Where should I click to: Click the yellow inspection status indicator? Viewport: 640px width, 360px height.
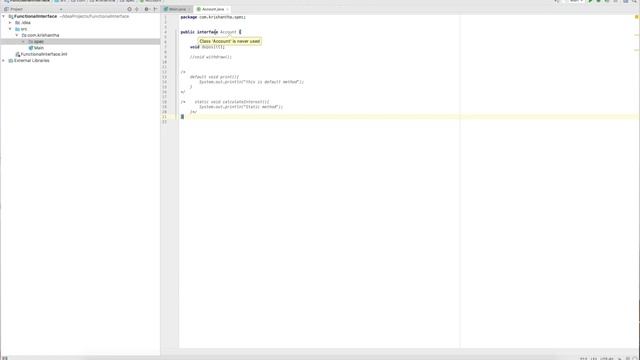pos(636,17)
